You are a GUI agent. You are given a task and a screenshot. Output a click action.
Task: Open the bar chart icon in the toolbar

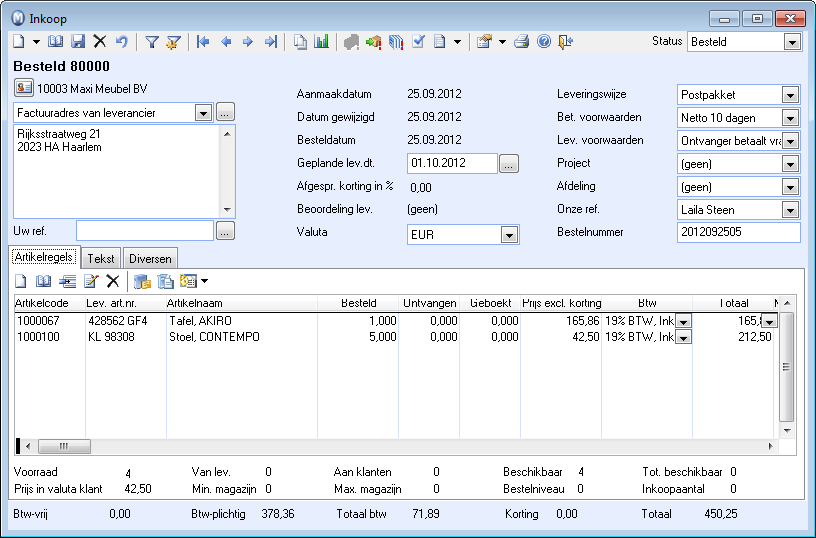(x=322, y=42)
